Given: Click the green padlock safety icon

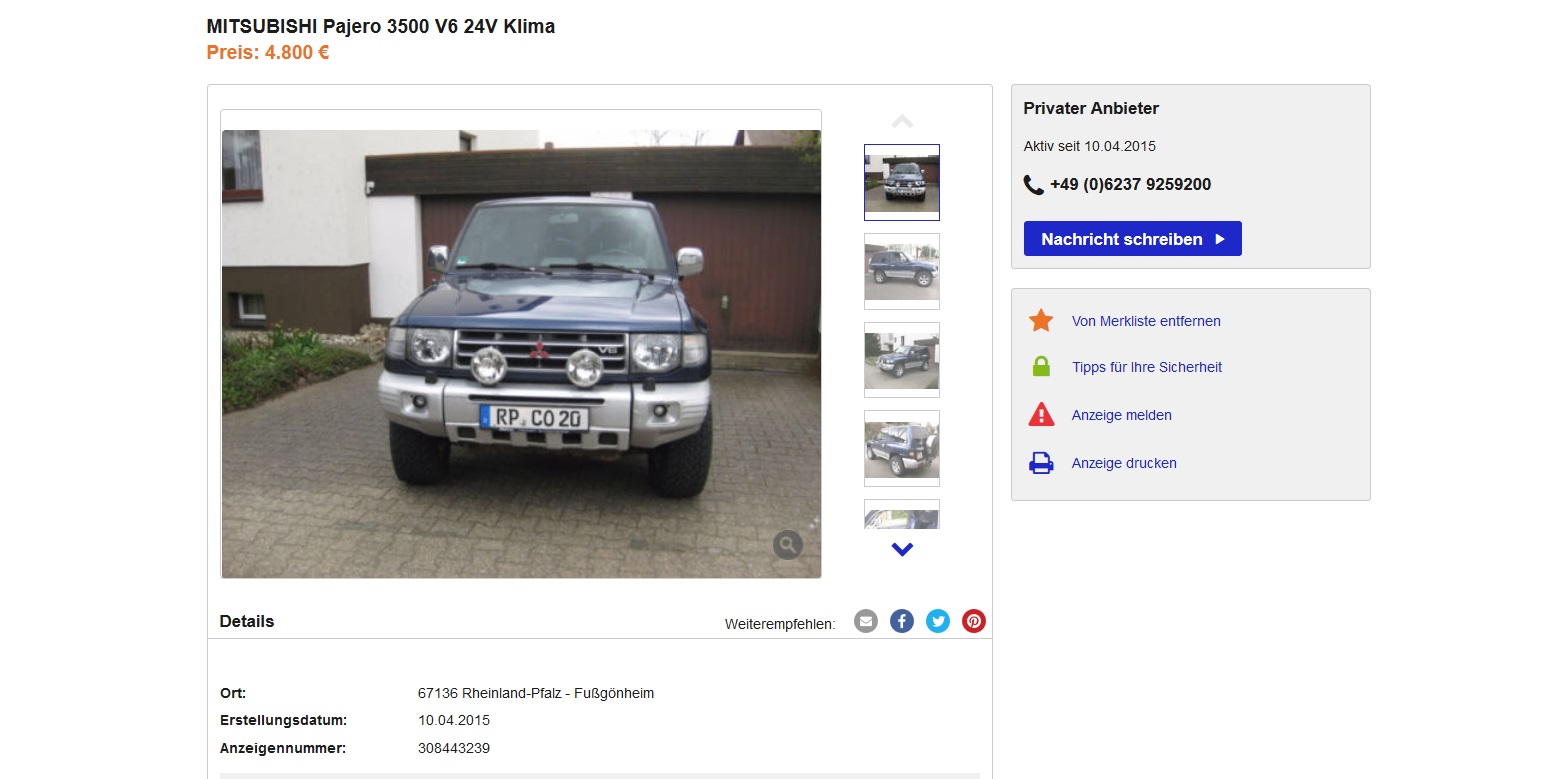Looking at the screenshot, I should click(x=1041, y=367).
